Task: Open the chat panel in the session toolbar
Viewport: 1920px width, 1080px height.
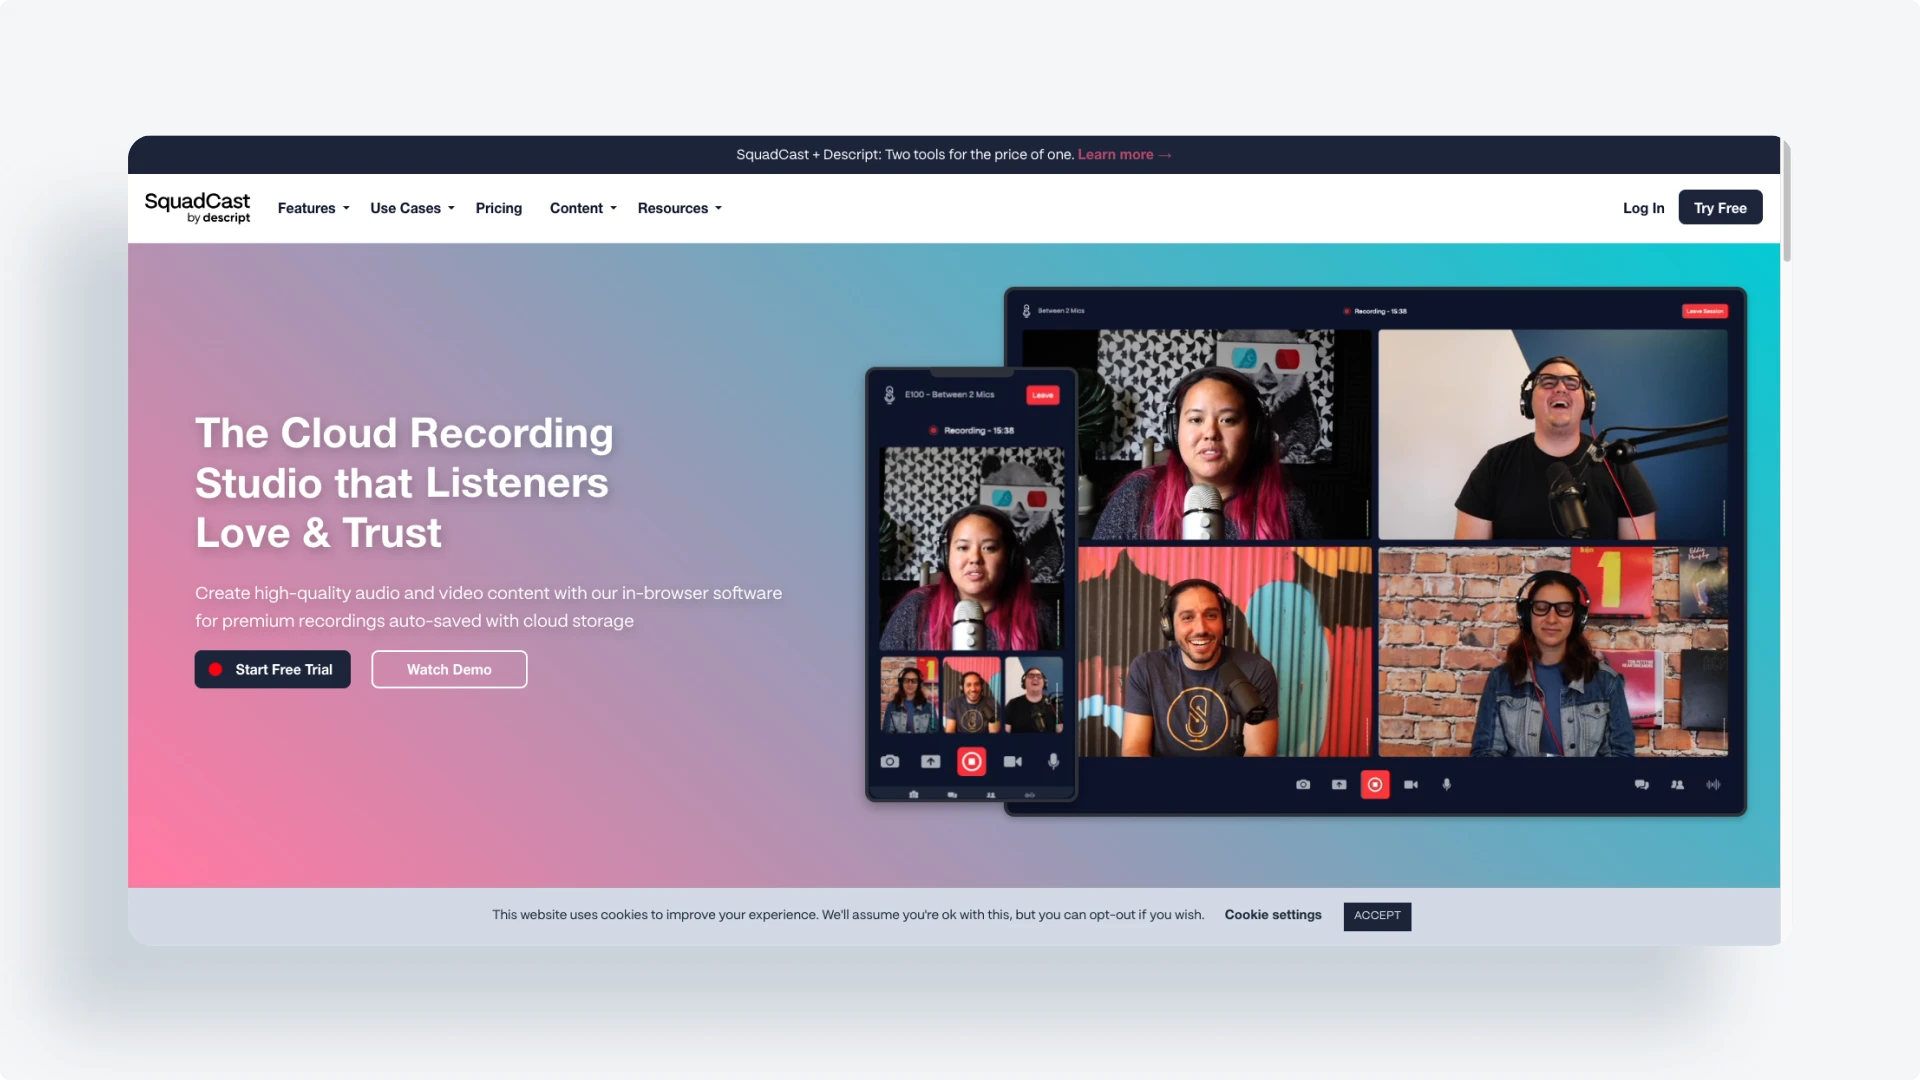Action: point(1641,784)
